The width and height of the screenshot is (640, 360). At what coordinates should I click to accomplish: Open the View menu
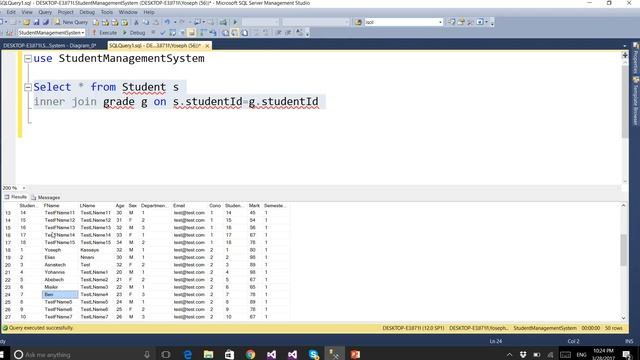(27, 12)
